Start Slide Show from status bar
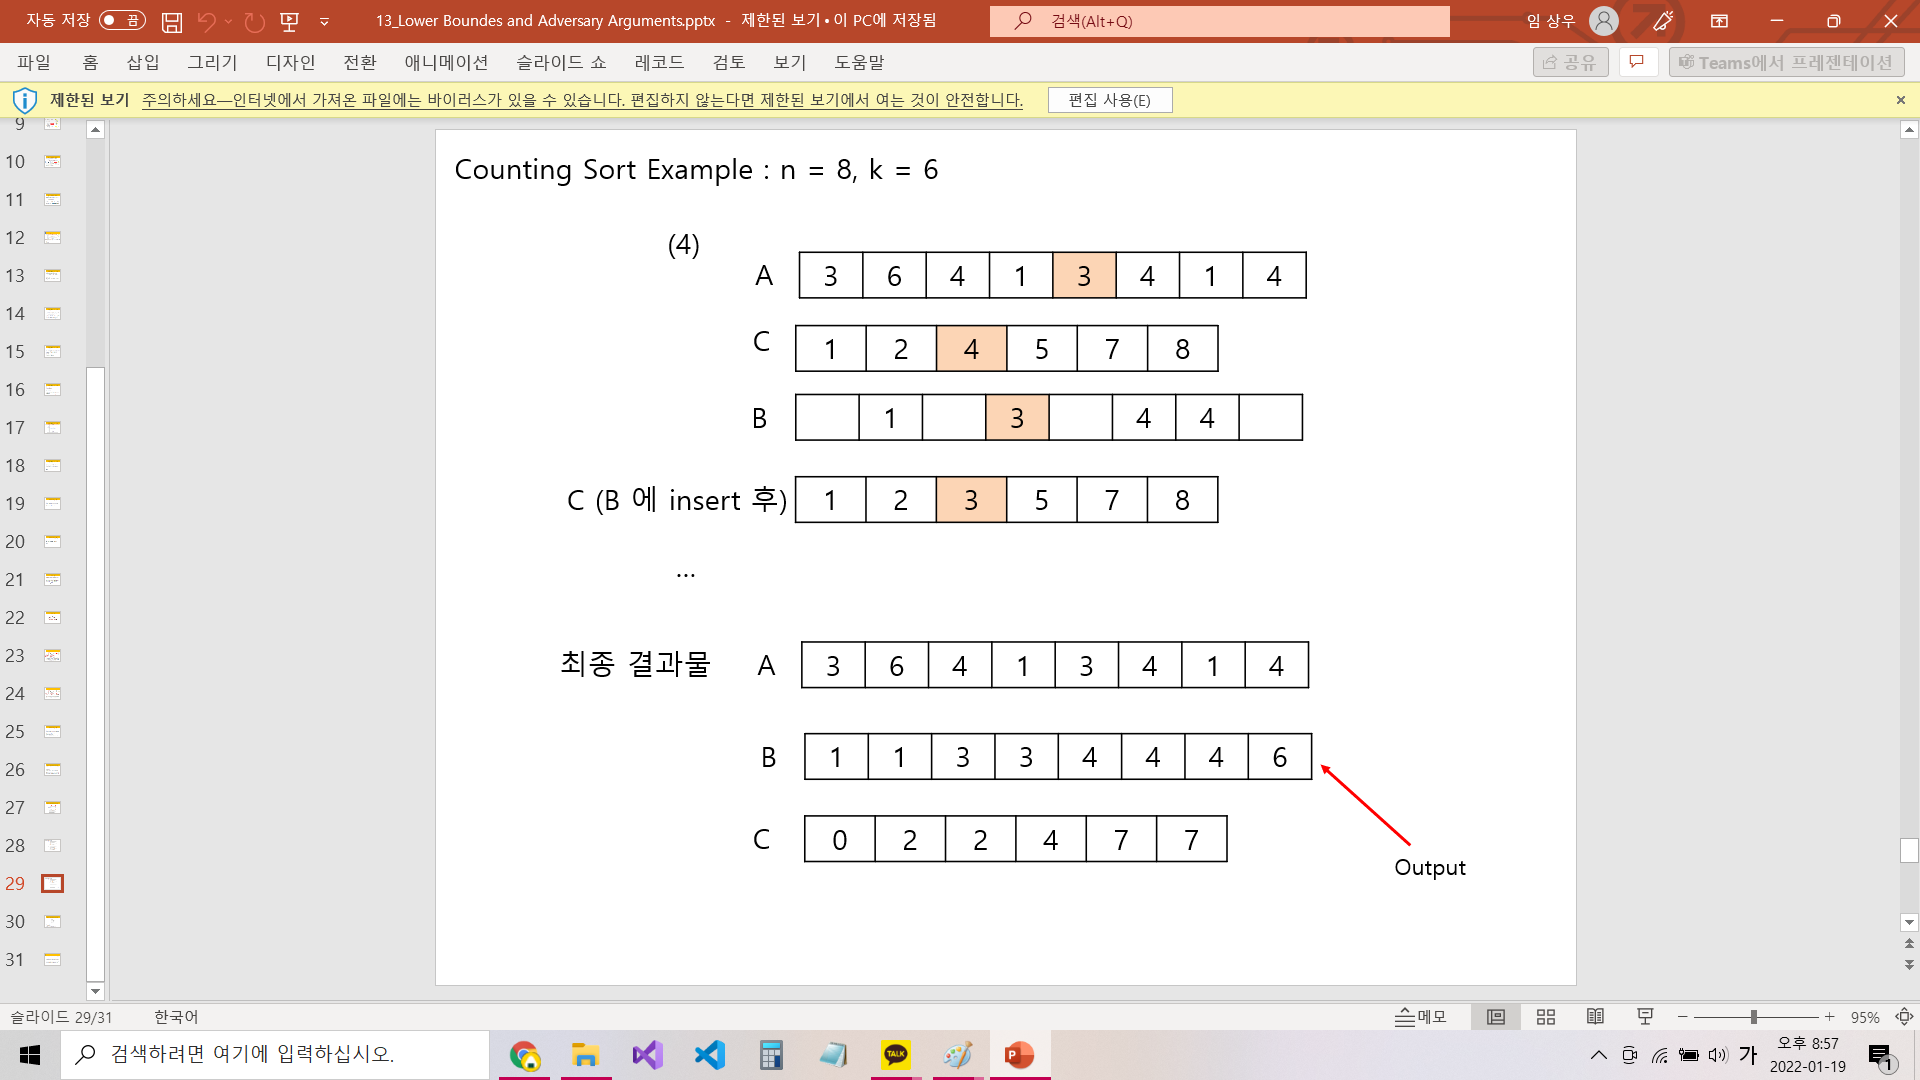The image size is (1920, 1080). point(1645,1017)
